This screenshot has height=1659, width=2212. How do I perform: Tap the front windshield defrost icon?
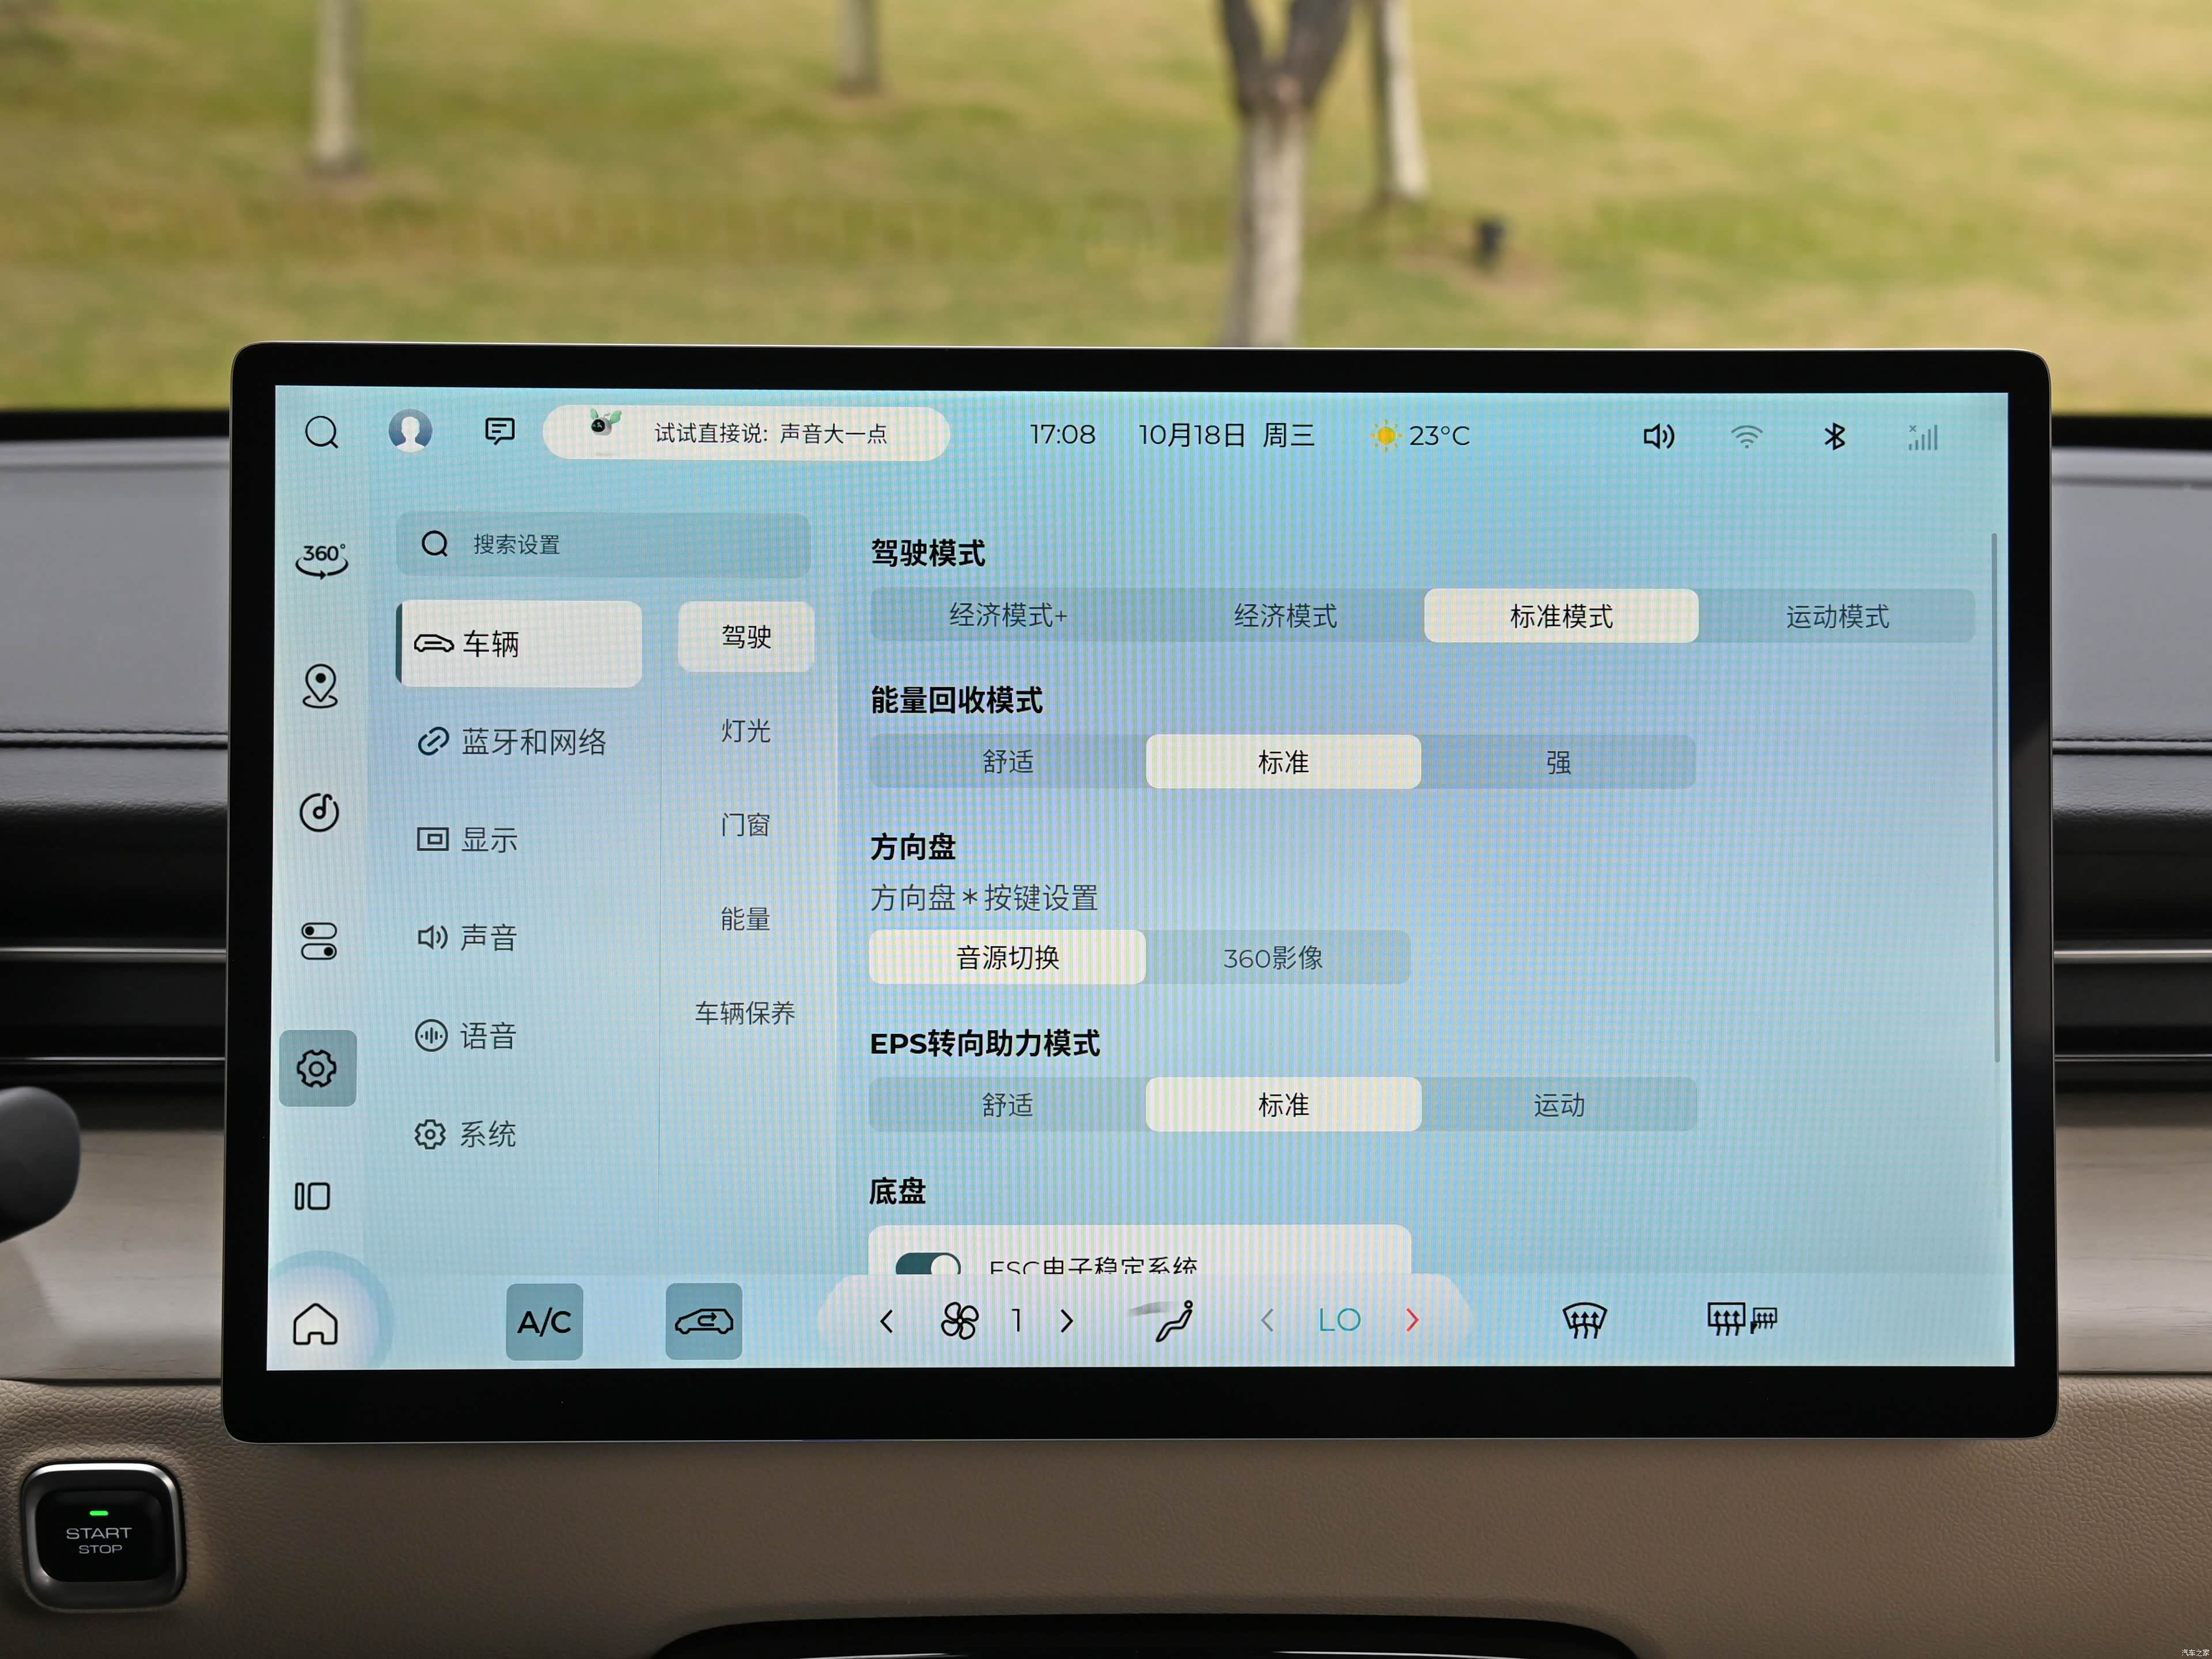(1584, 1320)
